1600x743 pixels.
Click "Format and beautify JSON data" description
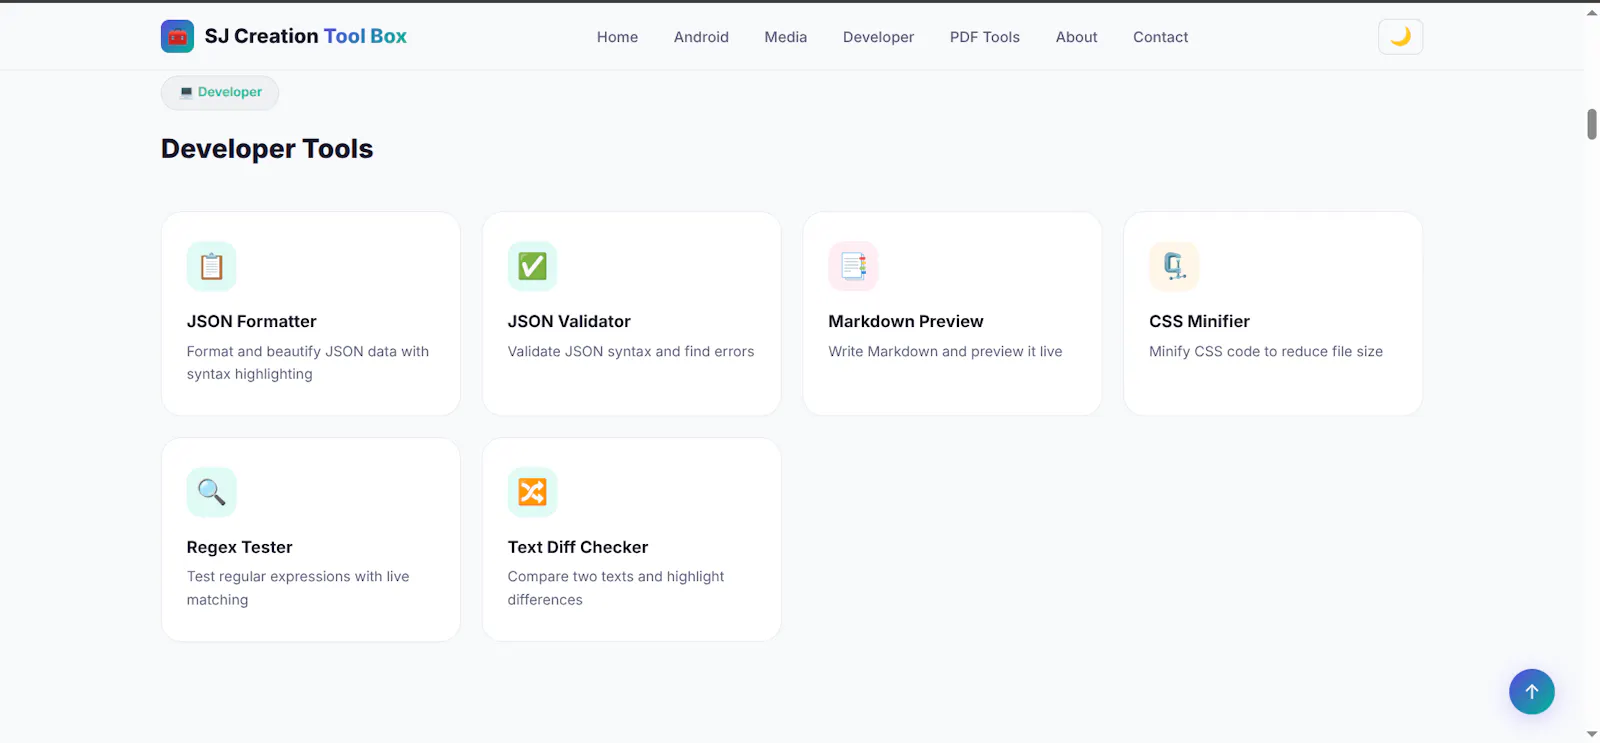click(307, 362)
